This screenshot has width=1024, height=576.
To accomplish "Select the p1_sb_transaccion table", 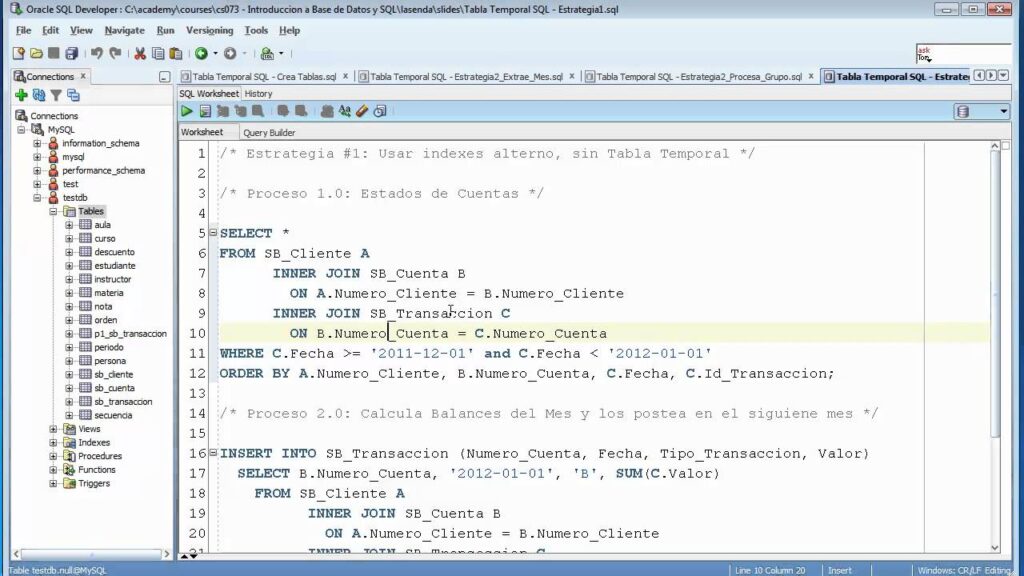I will pos(130,334).
